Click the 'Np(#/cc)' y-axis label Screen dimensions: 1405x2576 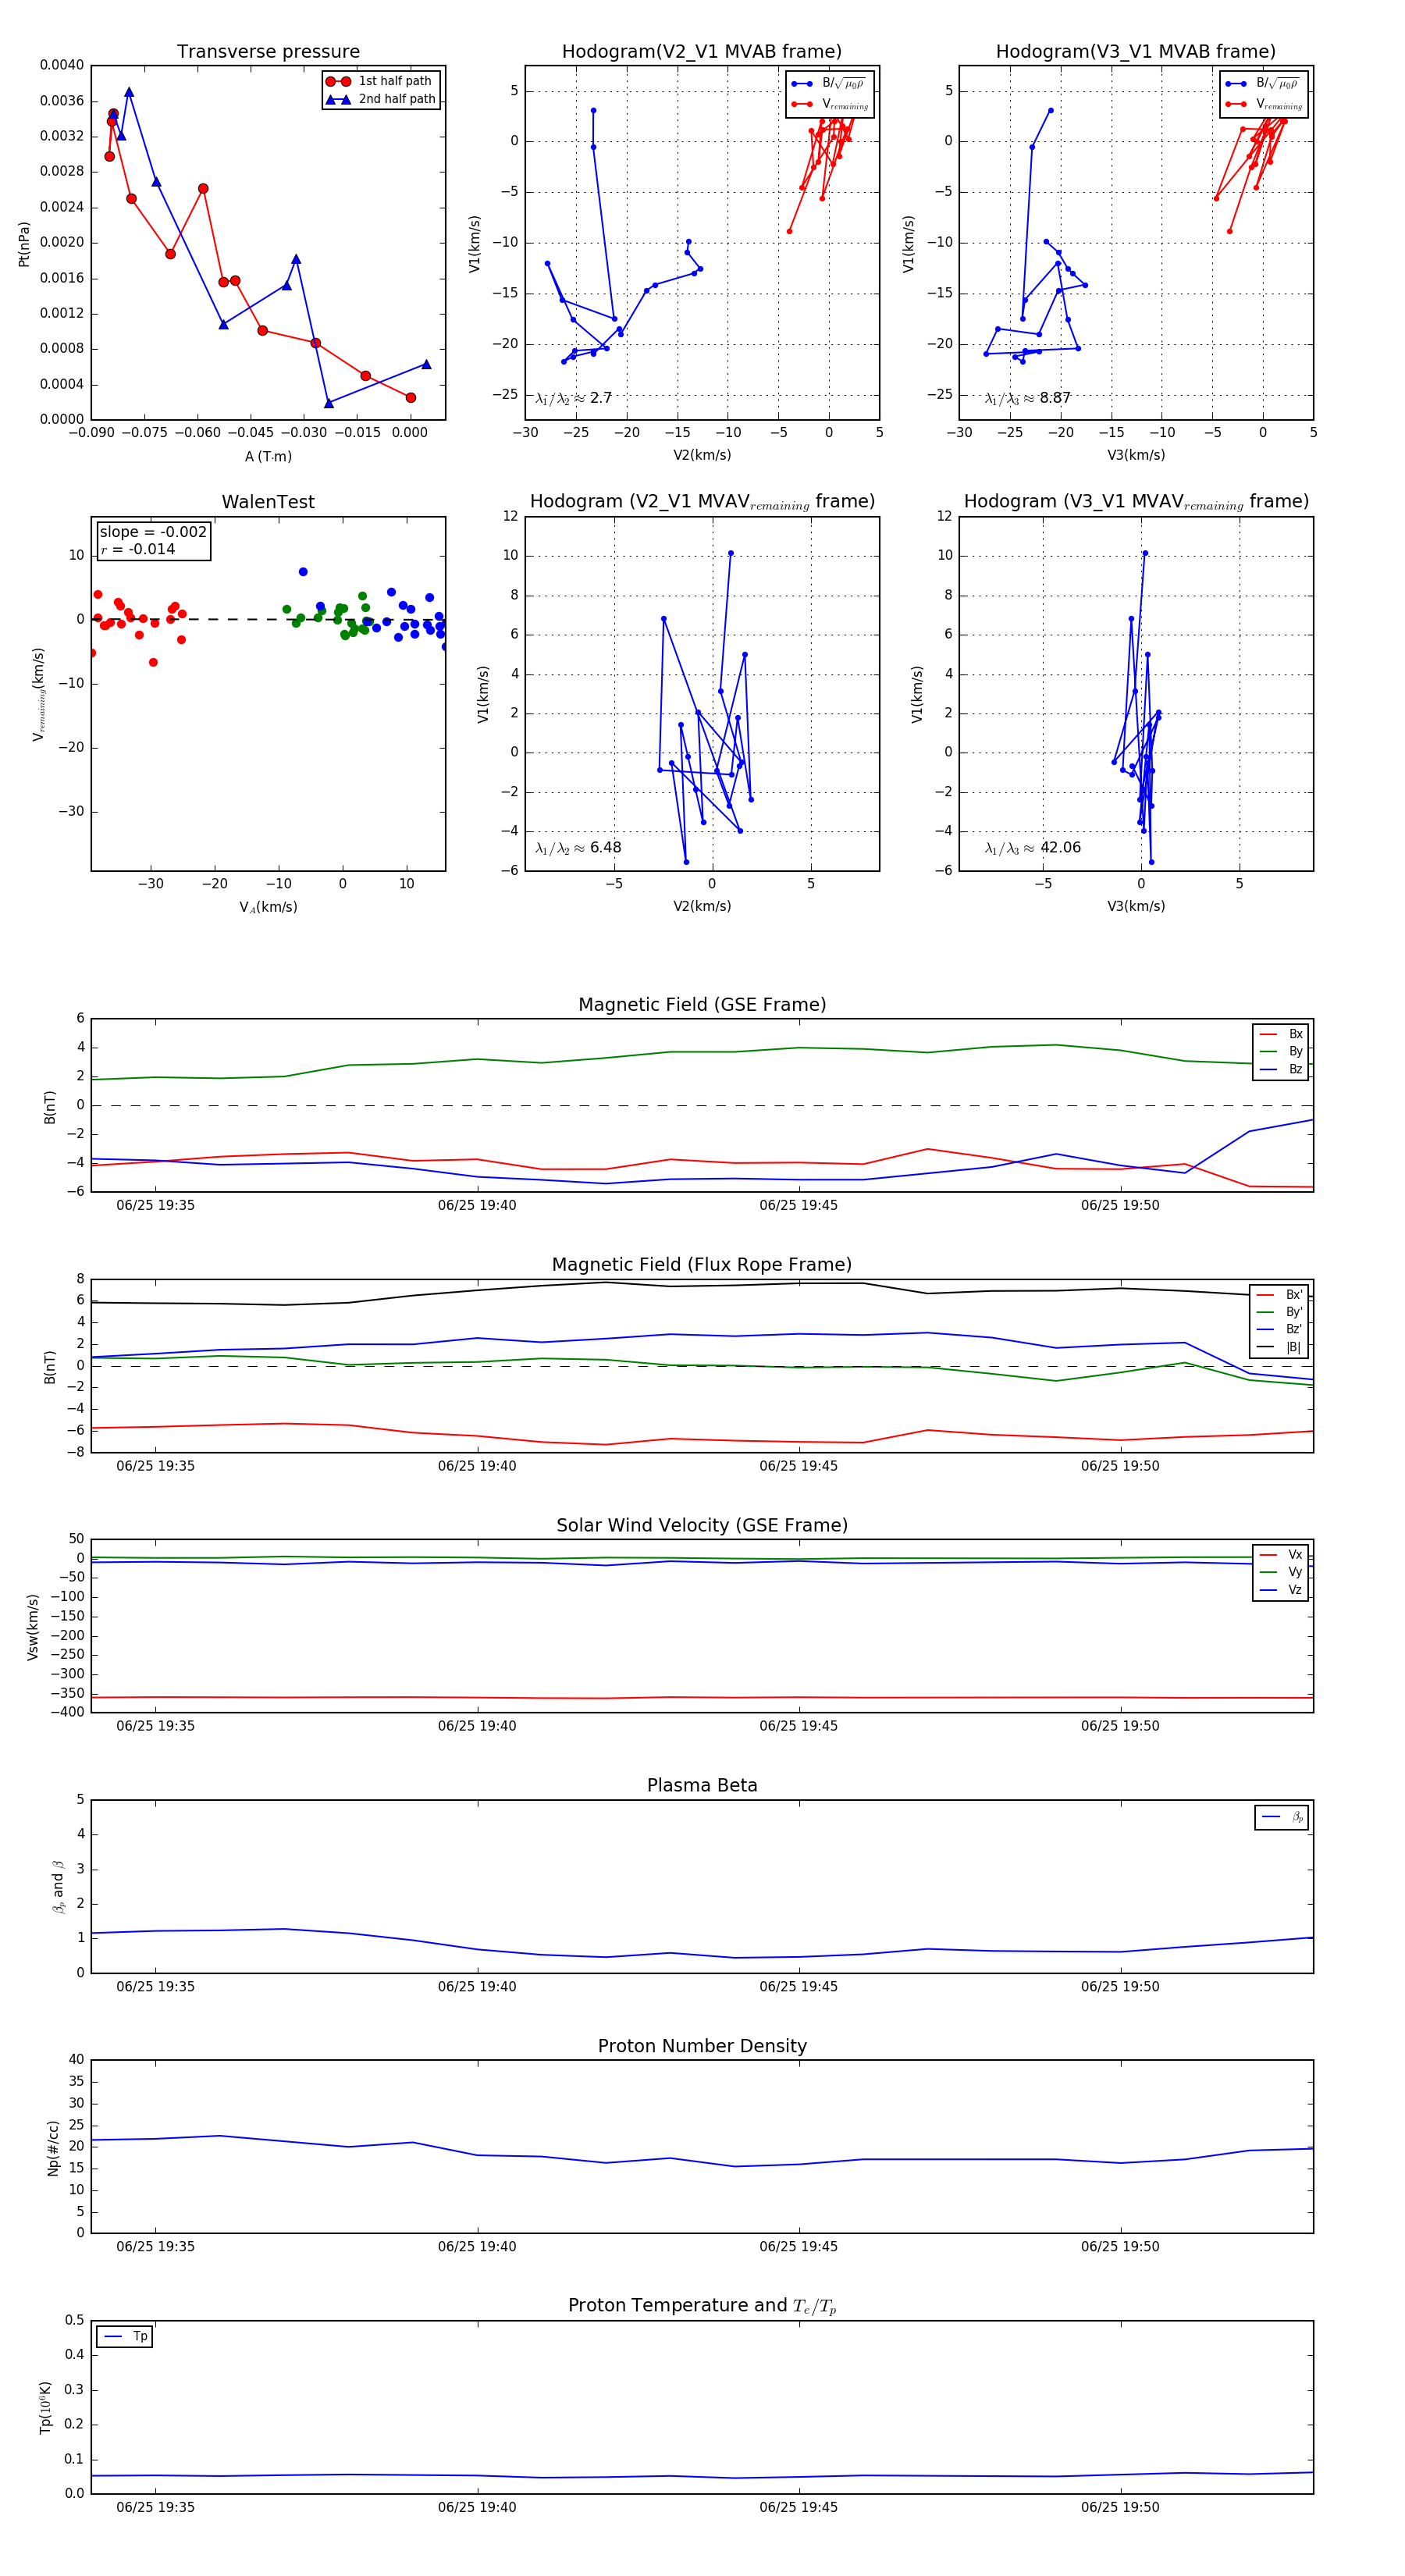coord(53,2148)
